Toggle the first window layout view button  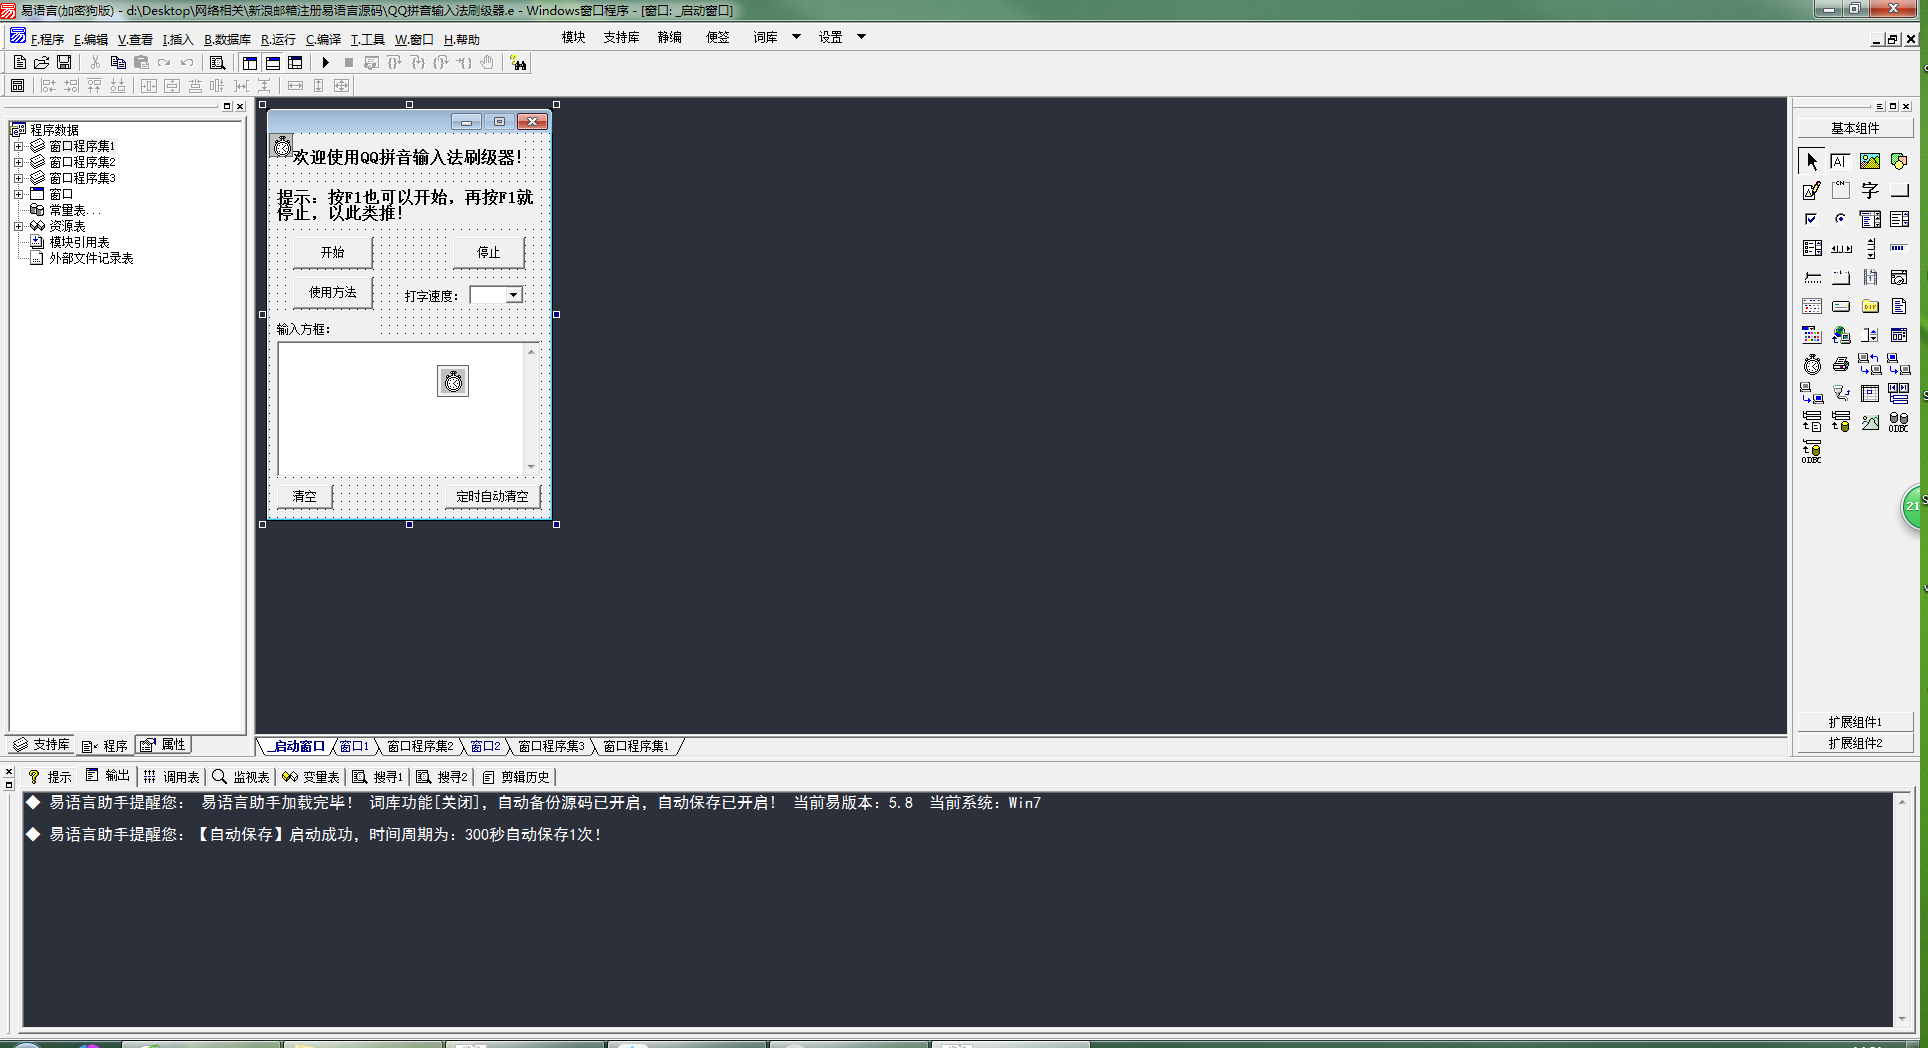tap(250, 63)
